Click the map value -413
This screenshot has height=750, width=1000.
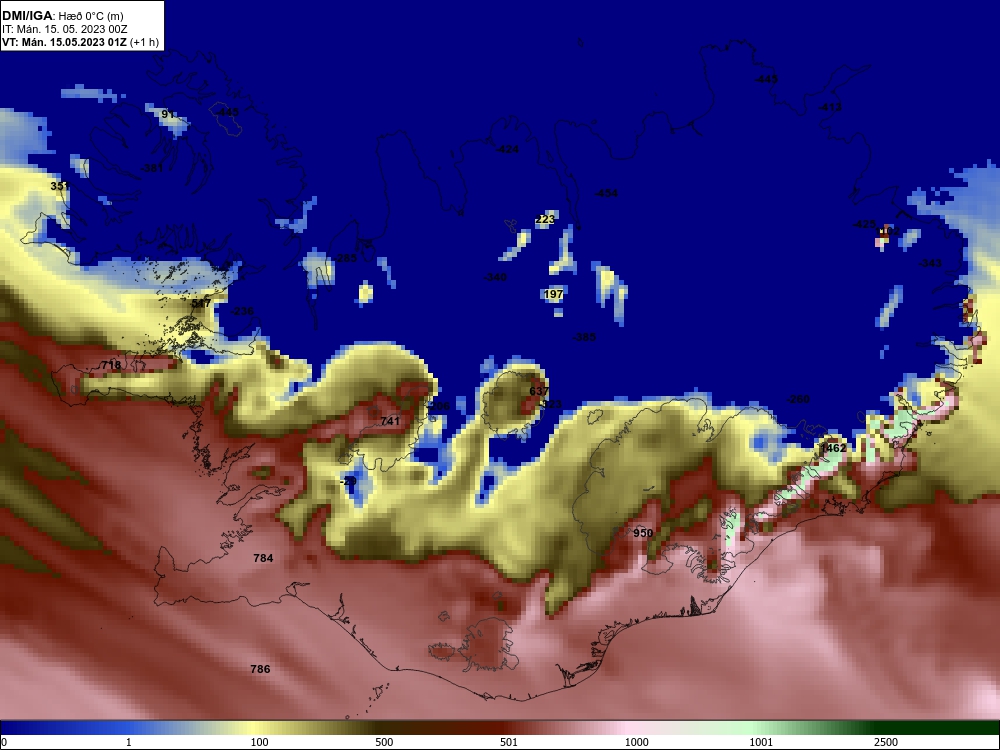(x=830, y=107)
